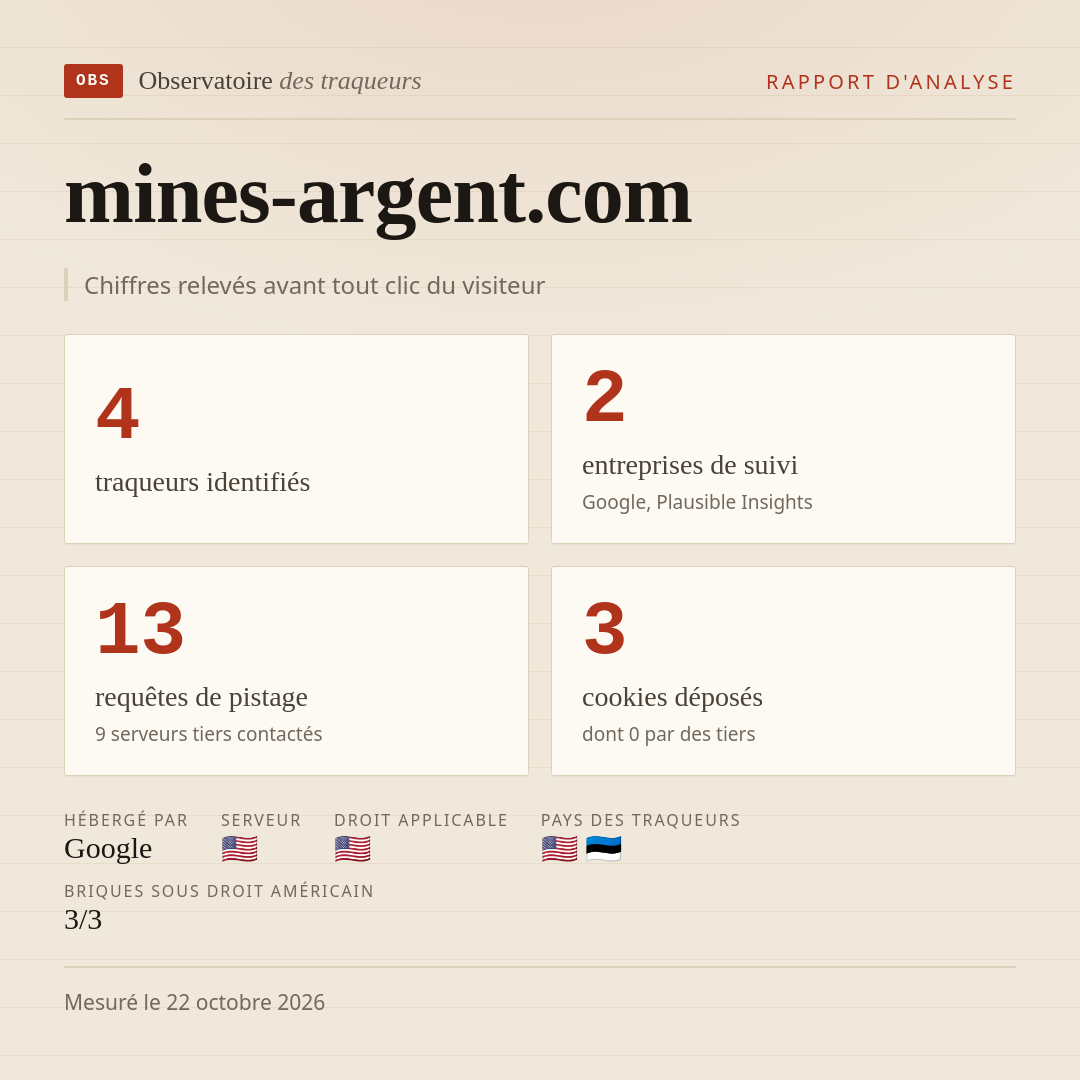1080x1080 pixels.
Task: Click the Hébergé par label
Action: 126,820
